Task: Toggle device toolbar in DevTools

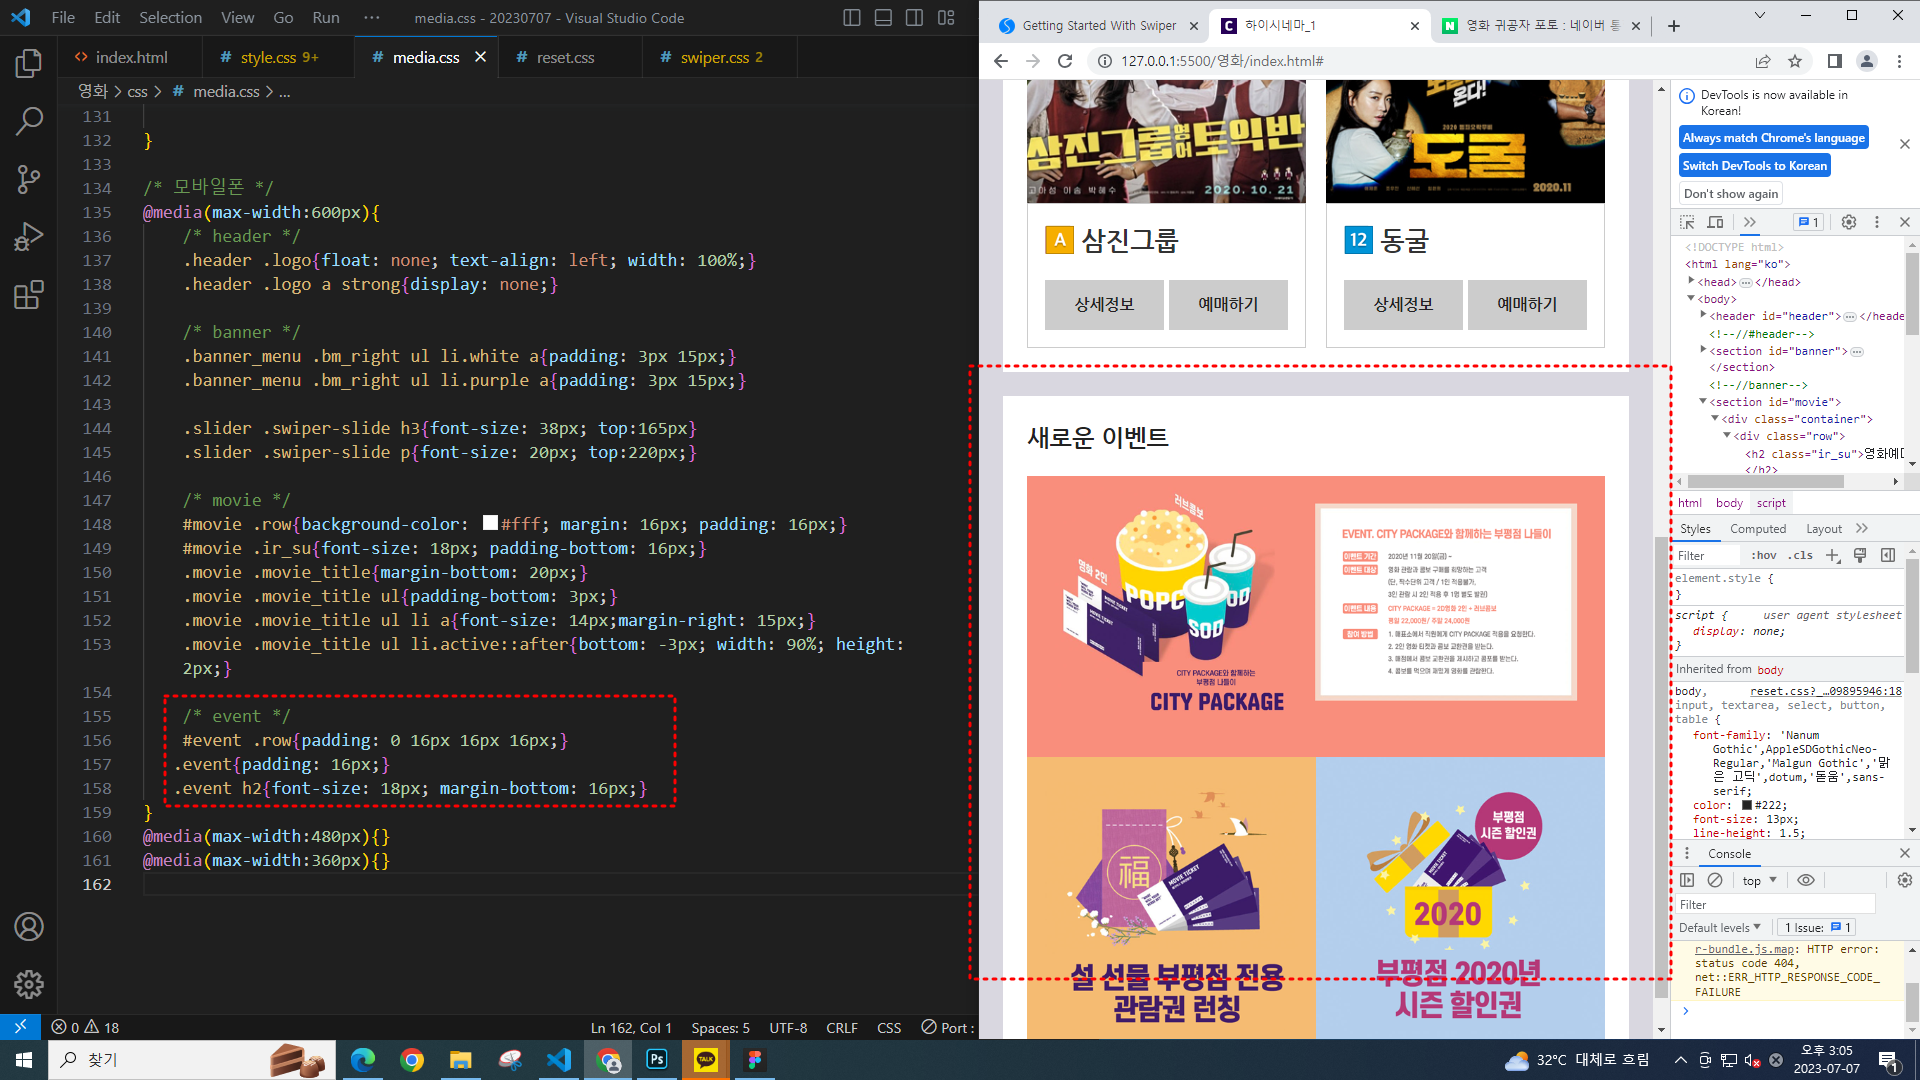Action: click(x=1715, y=222)
